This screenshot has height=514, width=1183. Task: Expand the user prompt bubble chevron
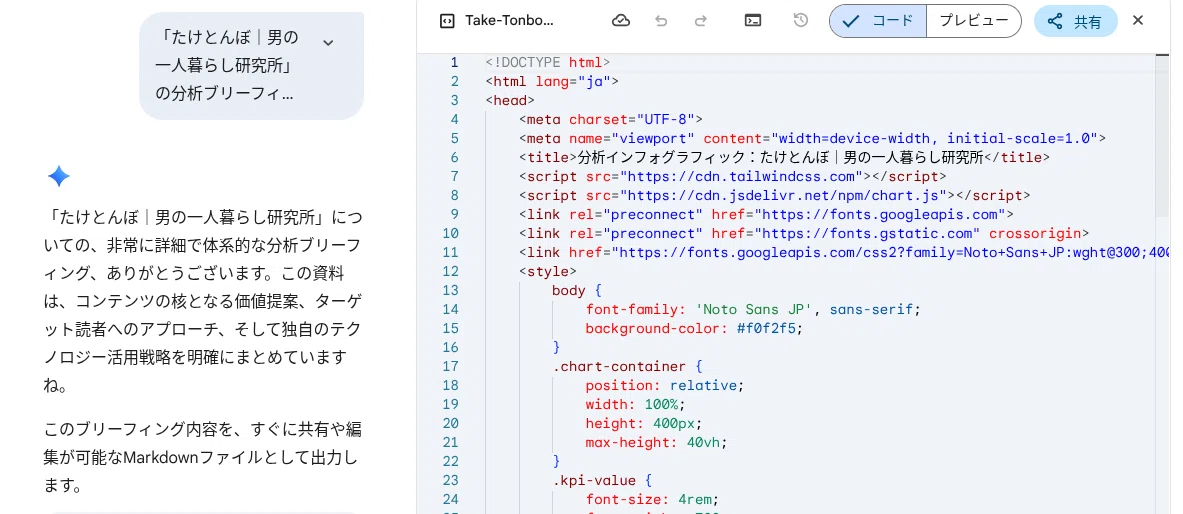tap(328, 42)
